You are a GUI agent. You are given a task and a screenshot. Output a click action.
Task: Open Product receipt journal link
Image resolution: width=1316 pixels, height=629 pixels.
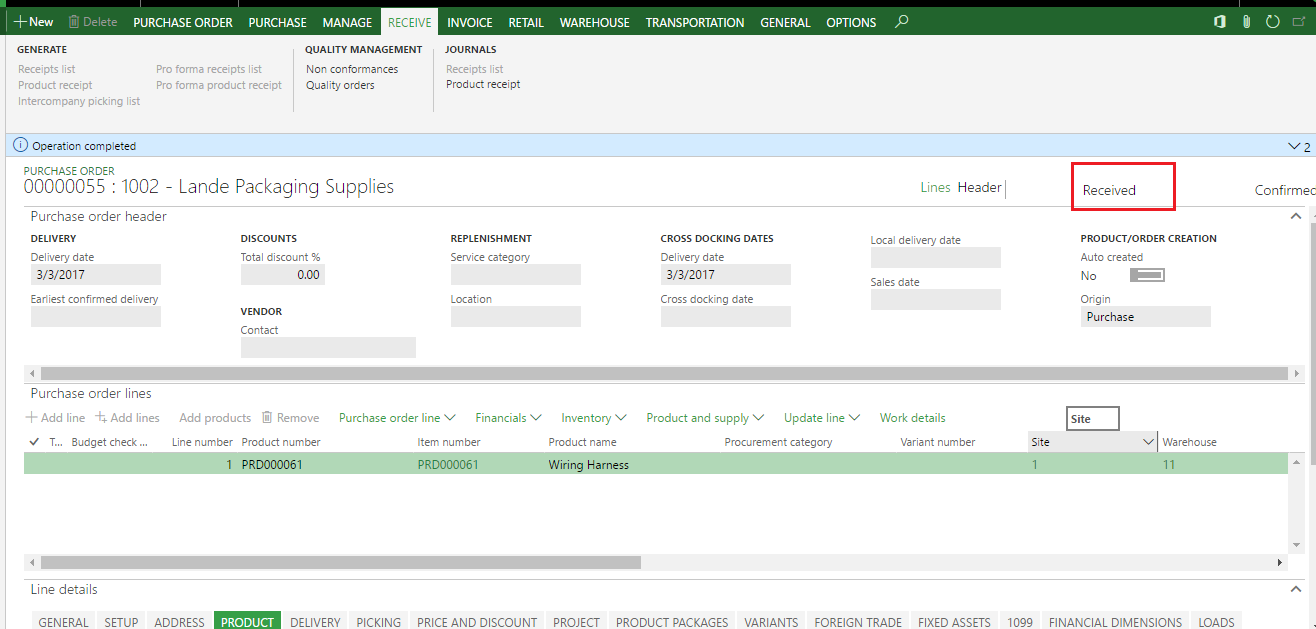click(x=483, y=85)
